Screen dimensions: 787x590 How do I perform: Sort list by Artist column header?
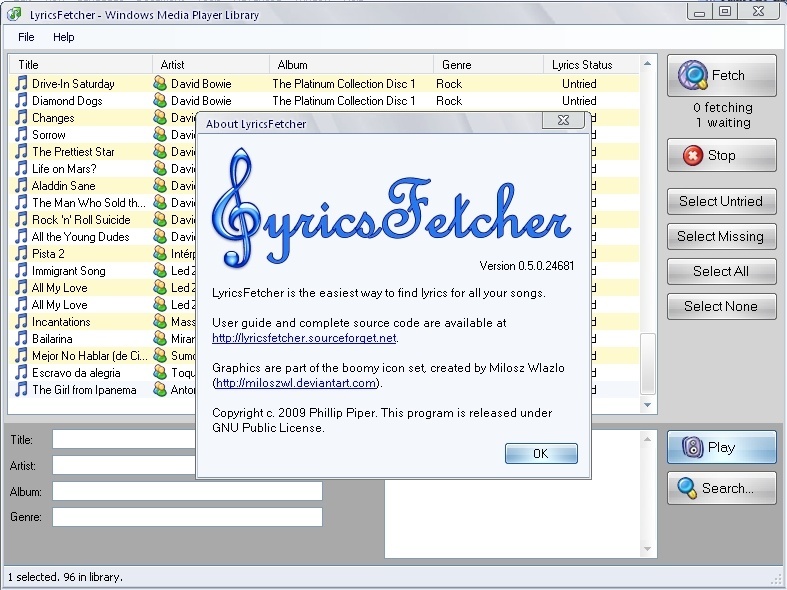(x=211, y=65)
